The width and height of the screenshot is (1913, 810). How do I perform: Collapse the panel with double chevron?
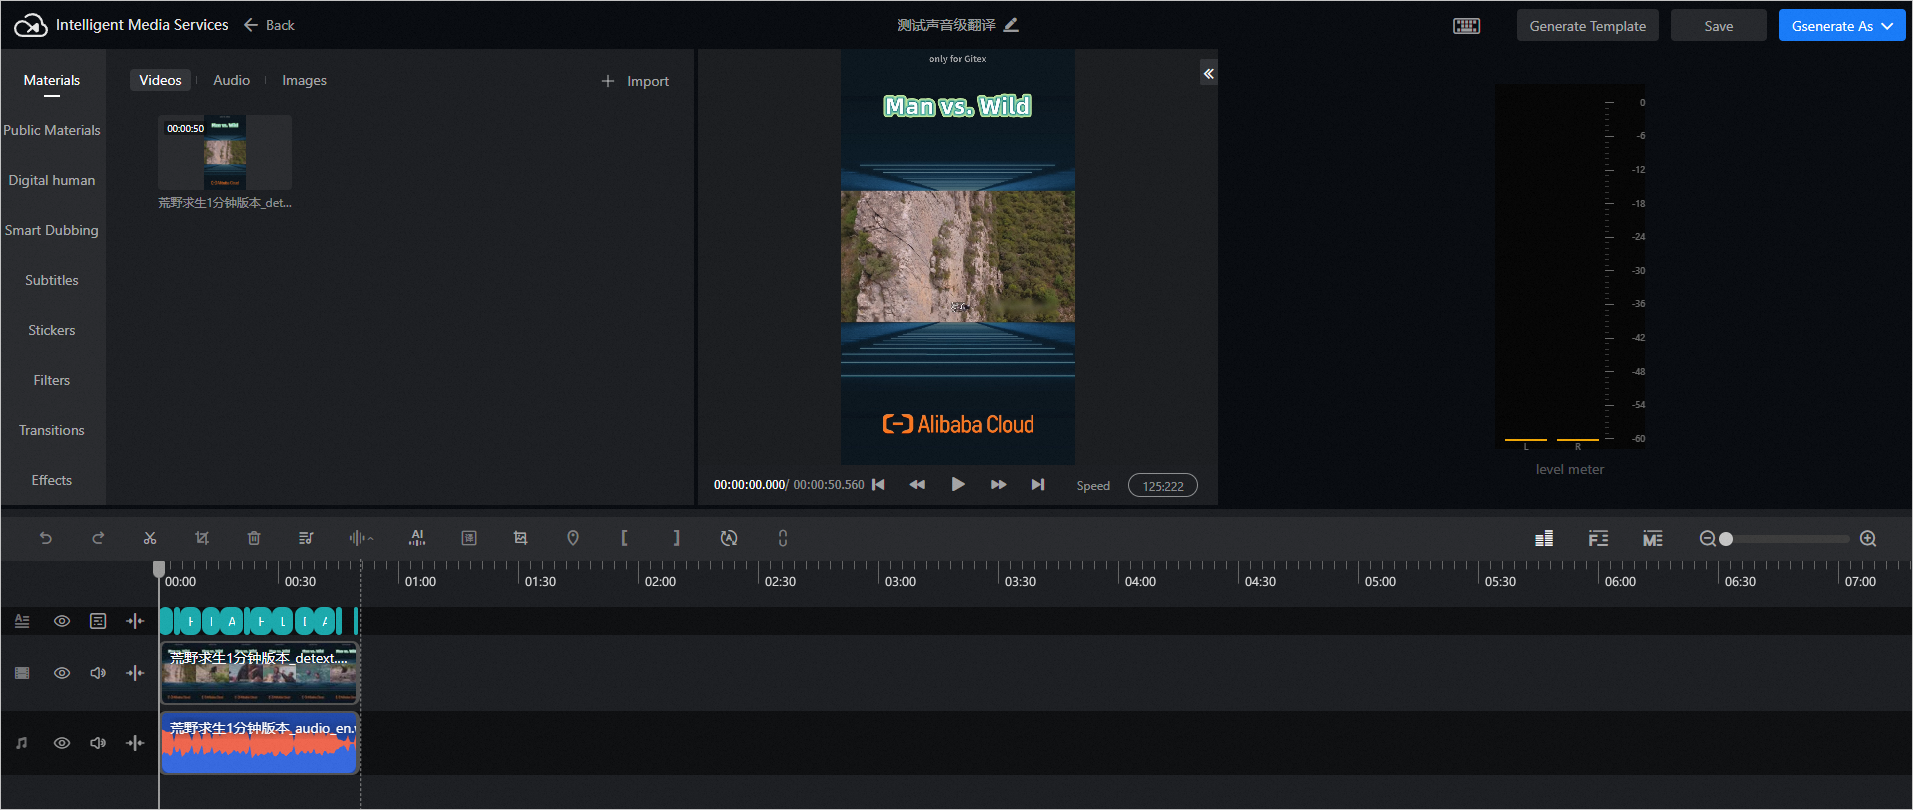click(1208, 74)
